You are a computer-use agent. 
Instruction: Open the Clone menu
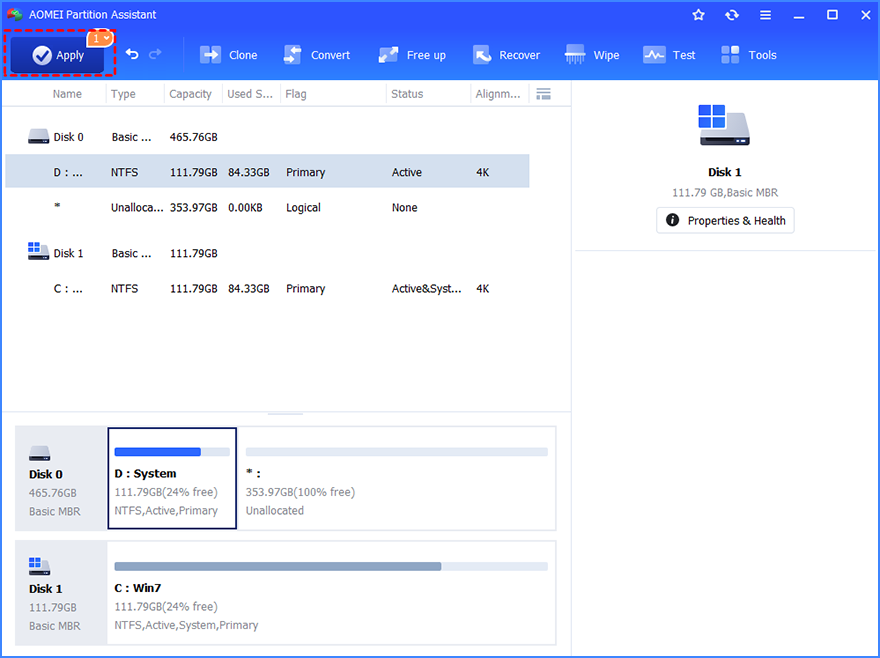click(x=228, y=55)
